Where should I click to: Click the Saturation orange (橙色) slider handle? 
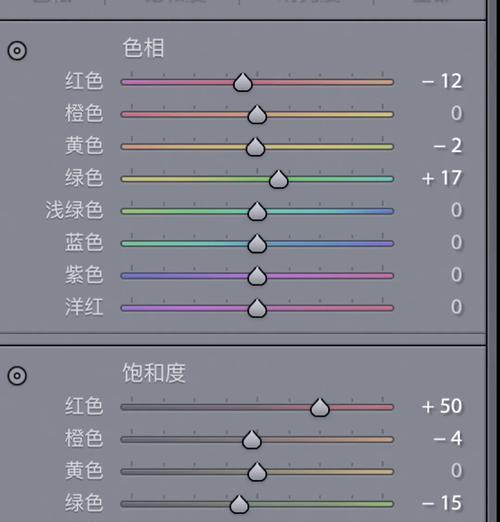(252, 440)
